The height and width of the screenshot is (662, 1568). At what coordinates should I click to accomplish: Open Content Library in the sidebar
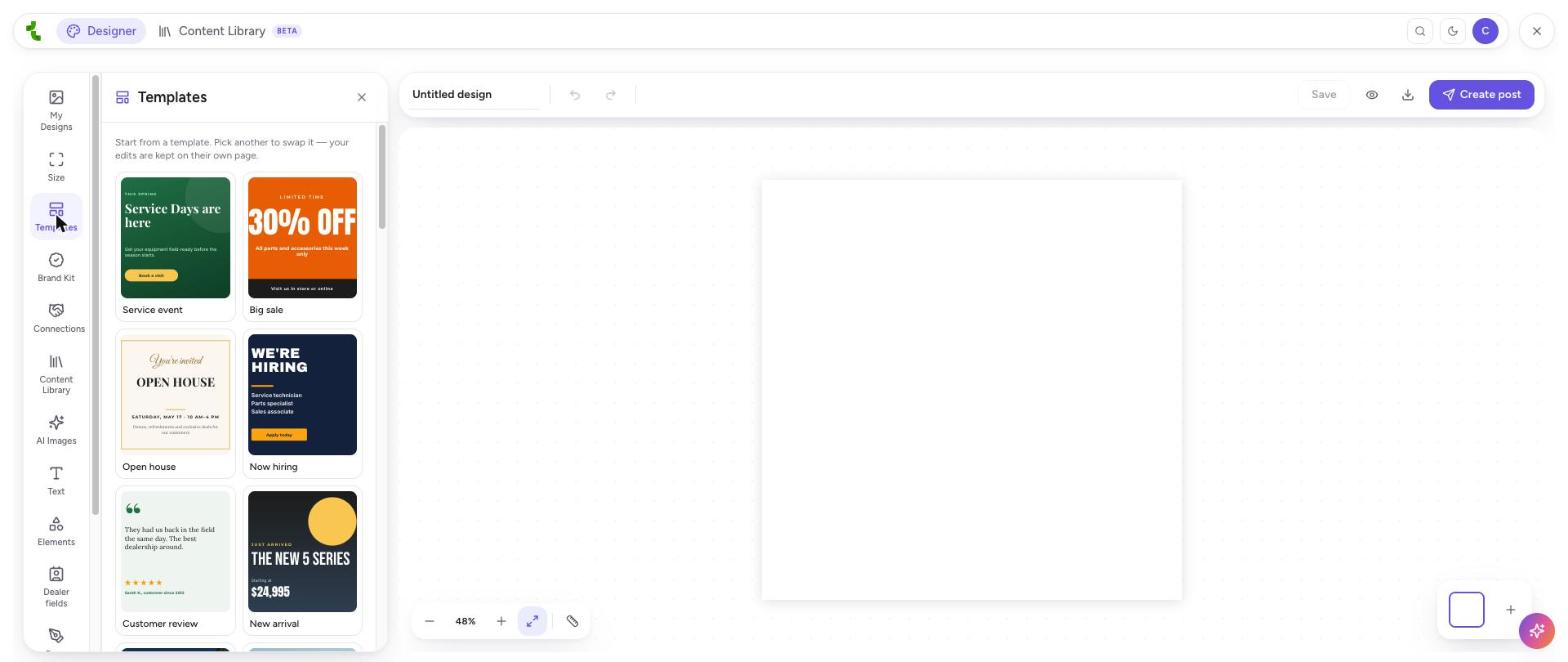coord(56,374)
